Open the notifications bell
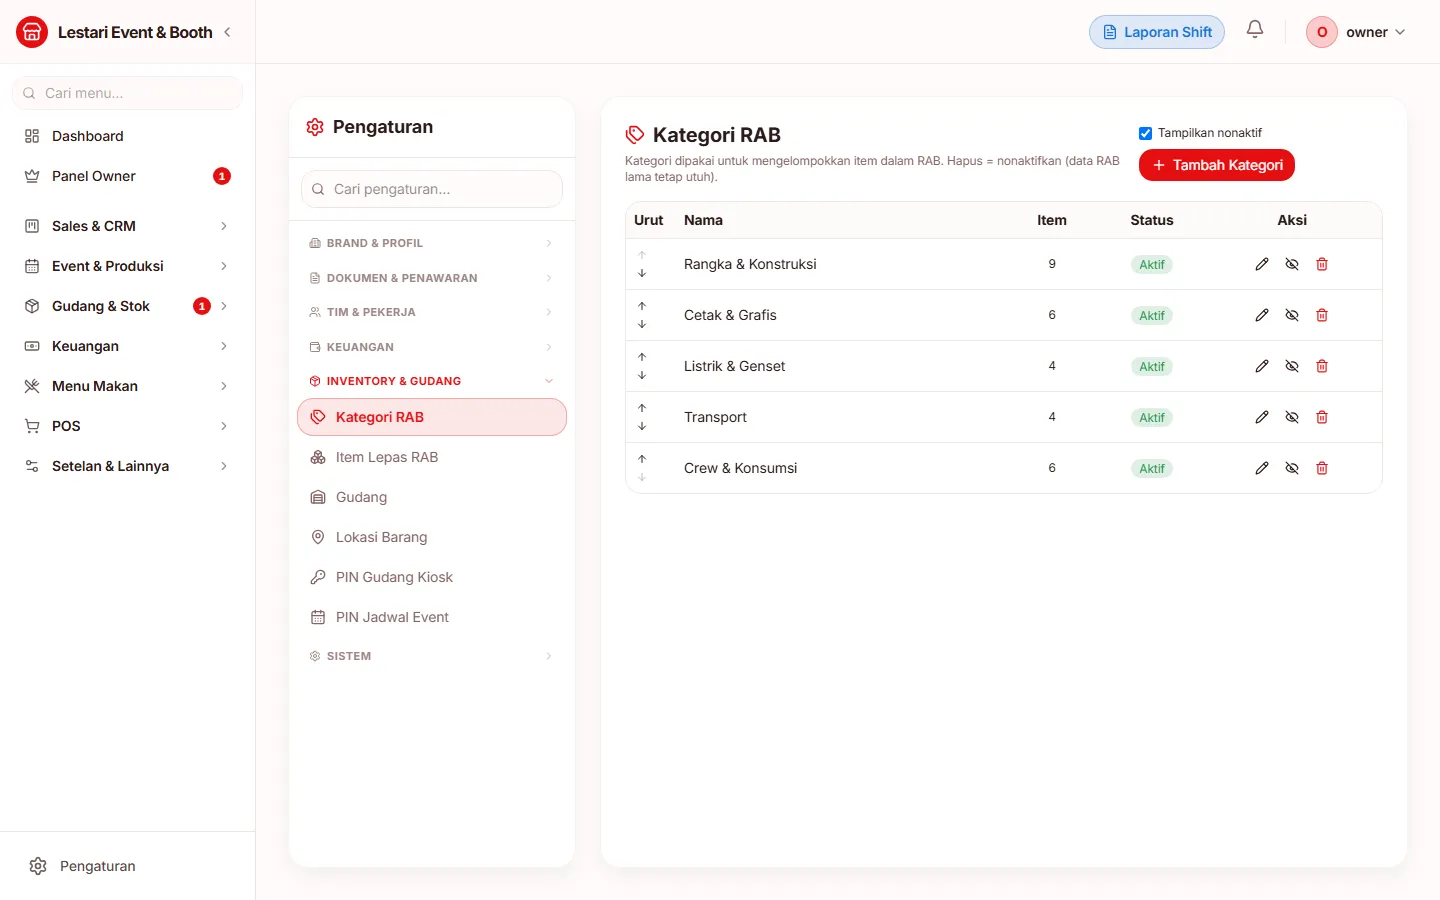The height and width of the screenshot is (900, 1440). pos(1255,30)
